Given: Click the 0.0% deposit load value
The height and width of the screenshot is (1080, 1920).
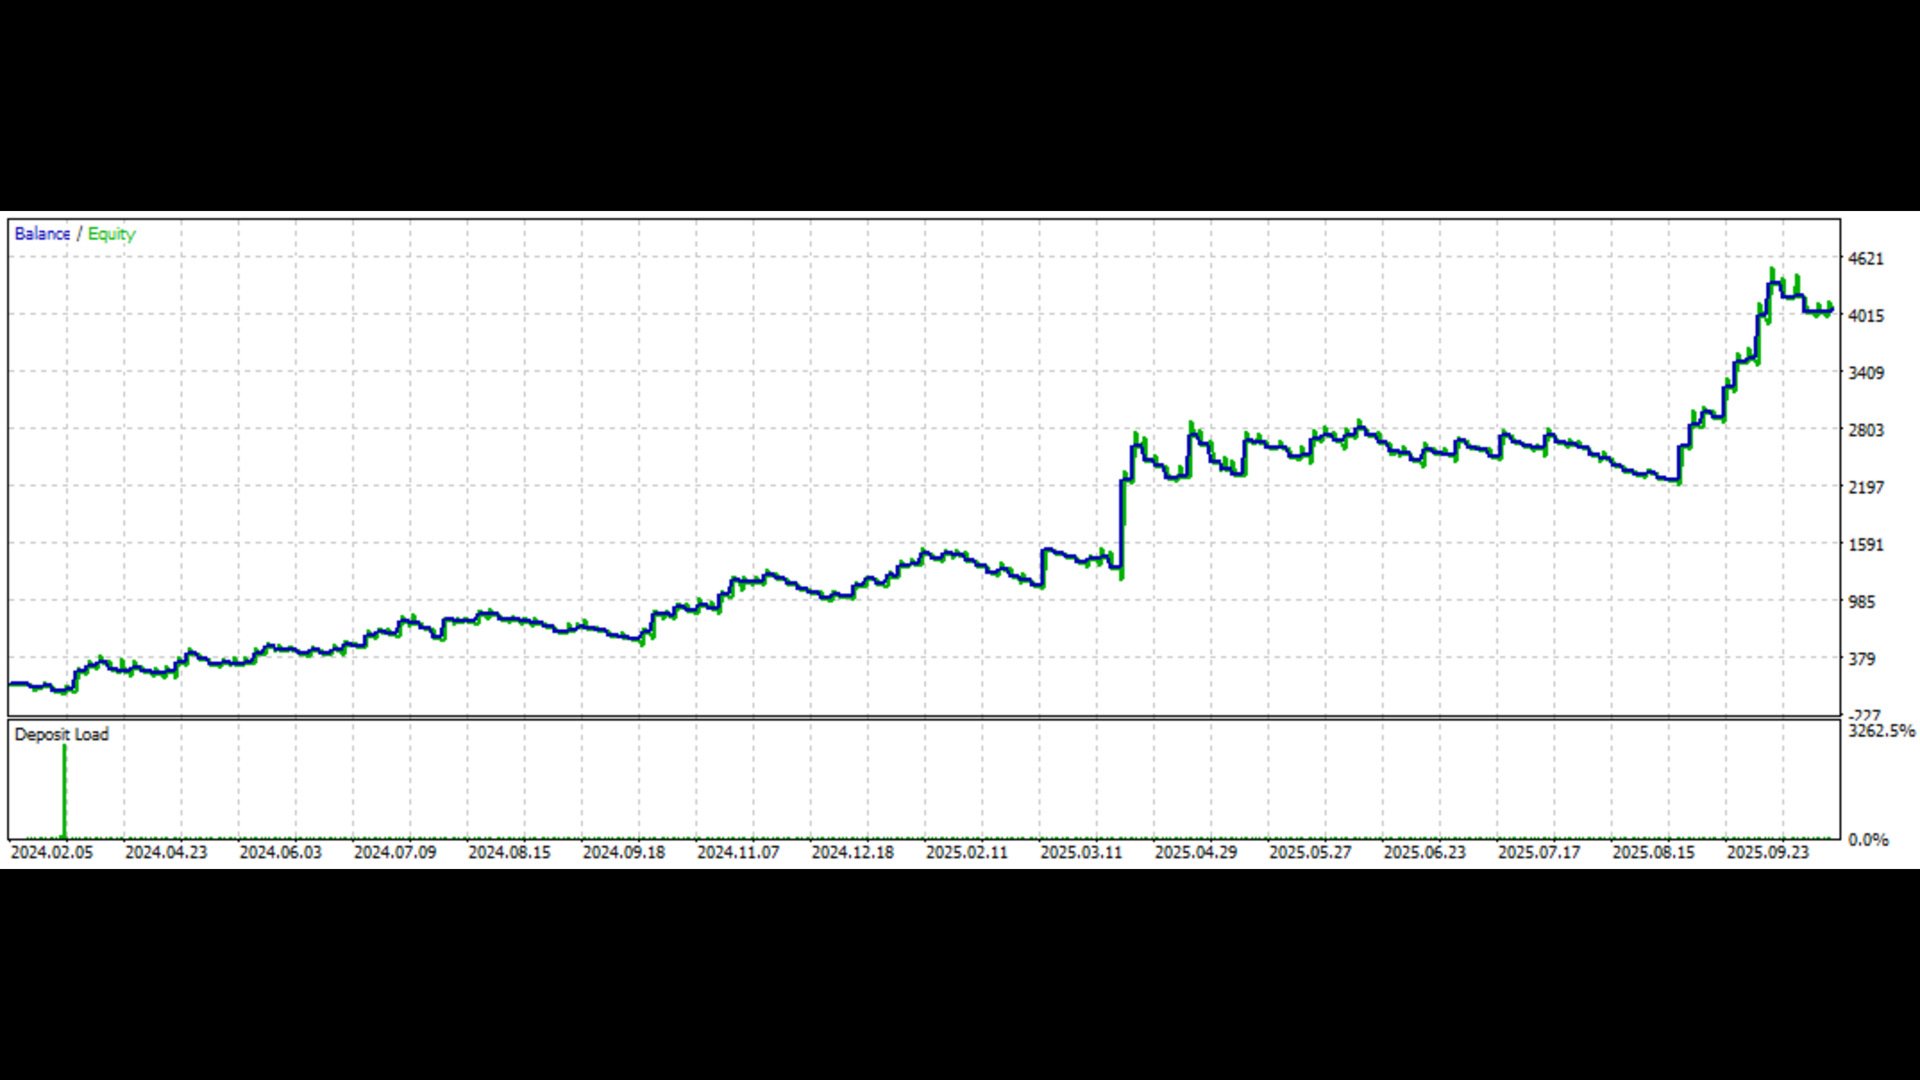Looking at the screenshot, I should pyautogui.click(x=1868, y=840).
